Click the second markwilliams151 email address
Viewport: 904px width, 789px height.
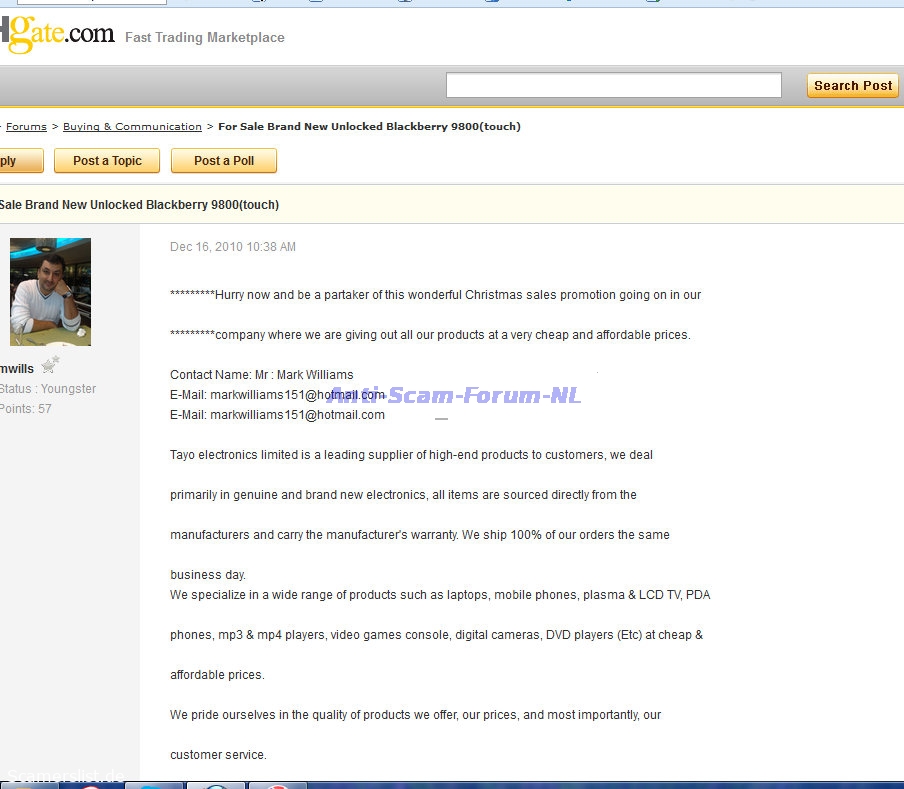click(297, 415)
